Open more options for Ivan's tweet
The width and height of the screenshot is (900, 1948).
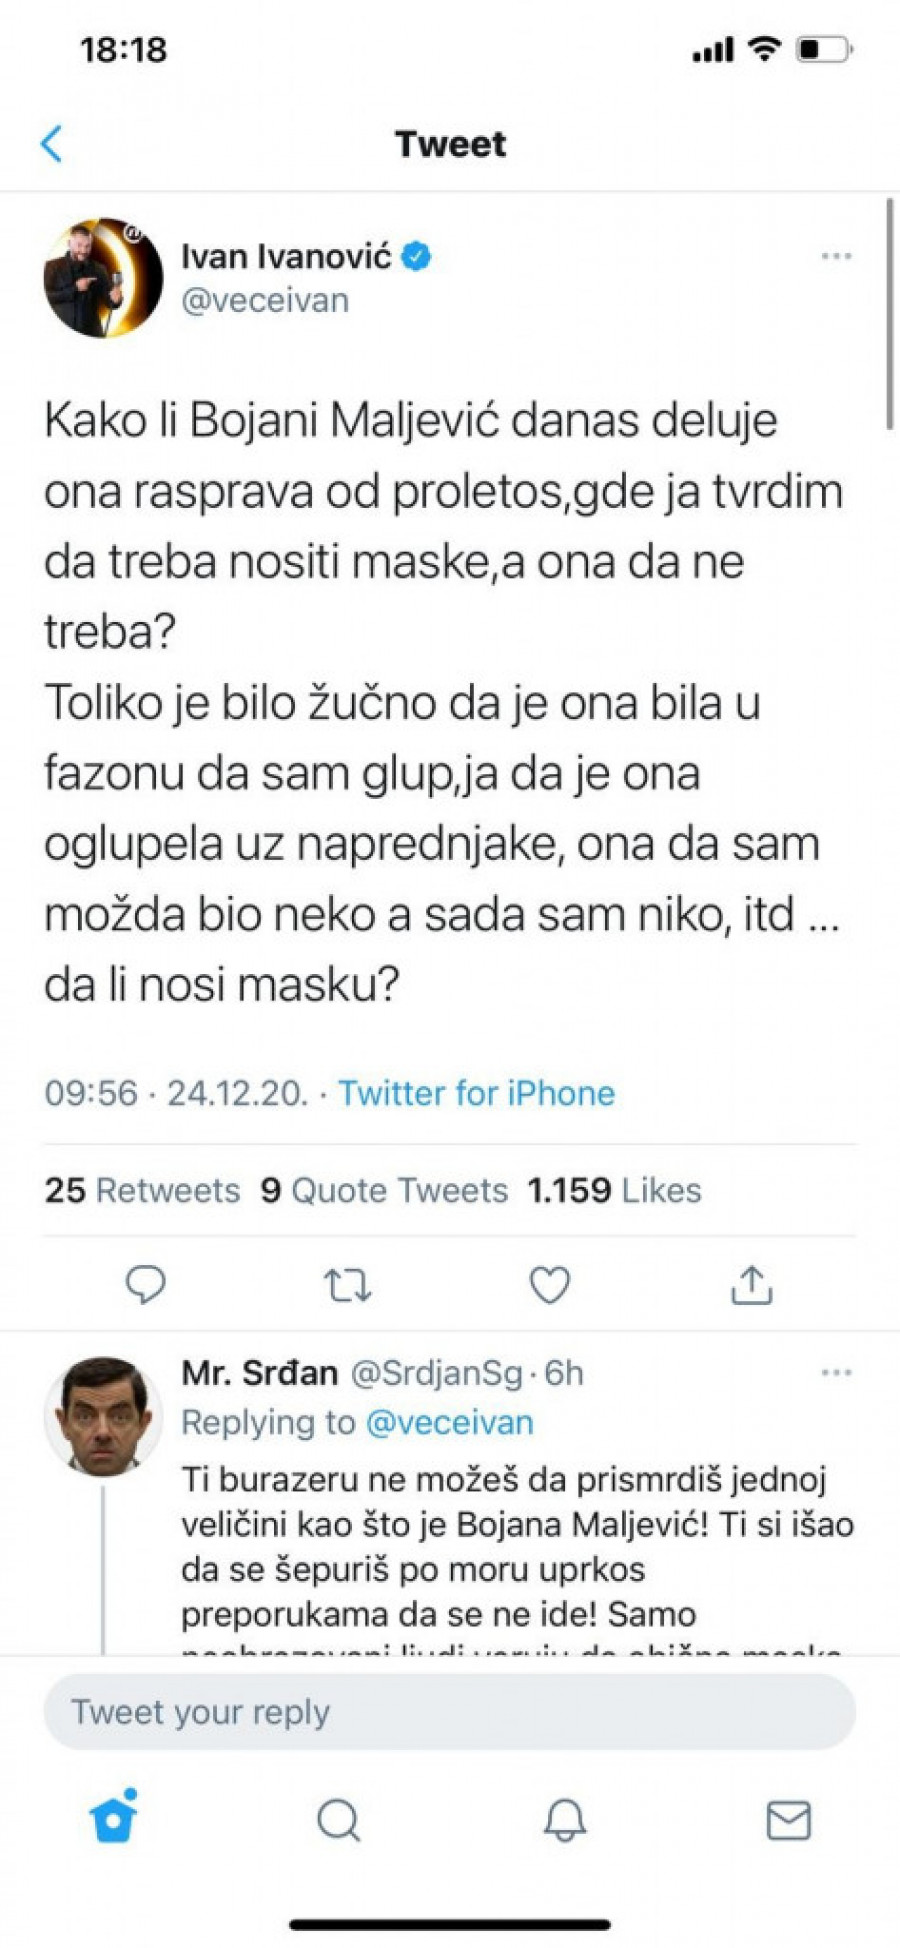tap(836, 257)
